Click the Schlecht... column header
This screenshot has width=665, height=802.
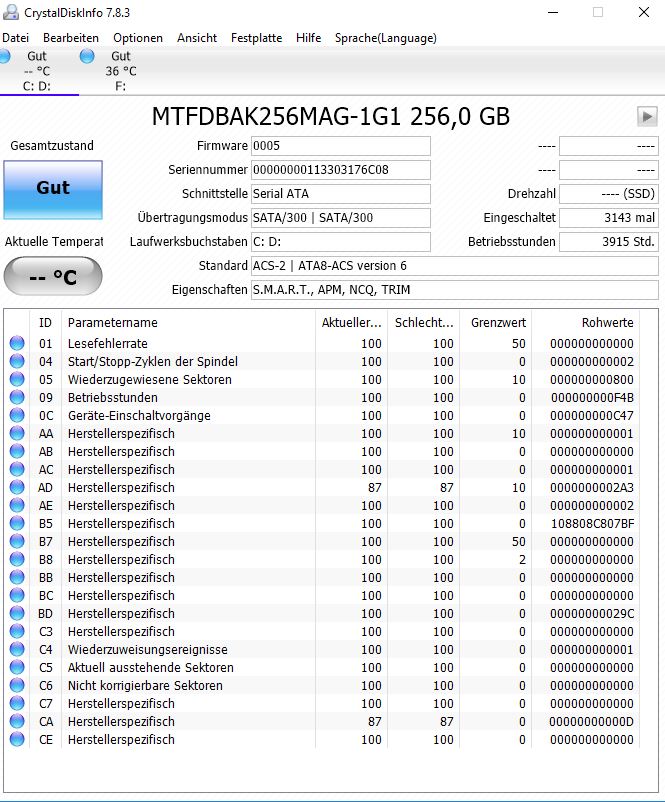pos(424,323)
